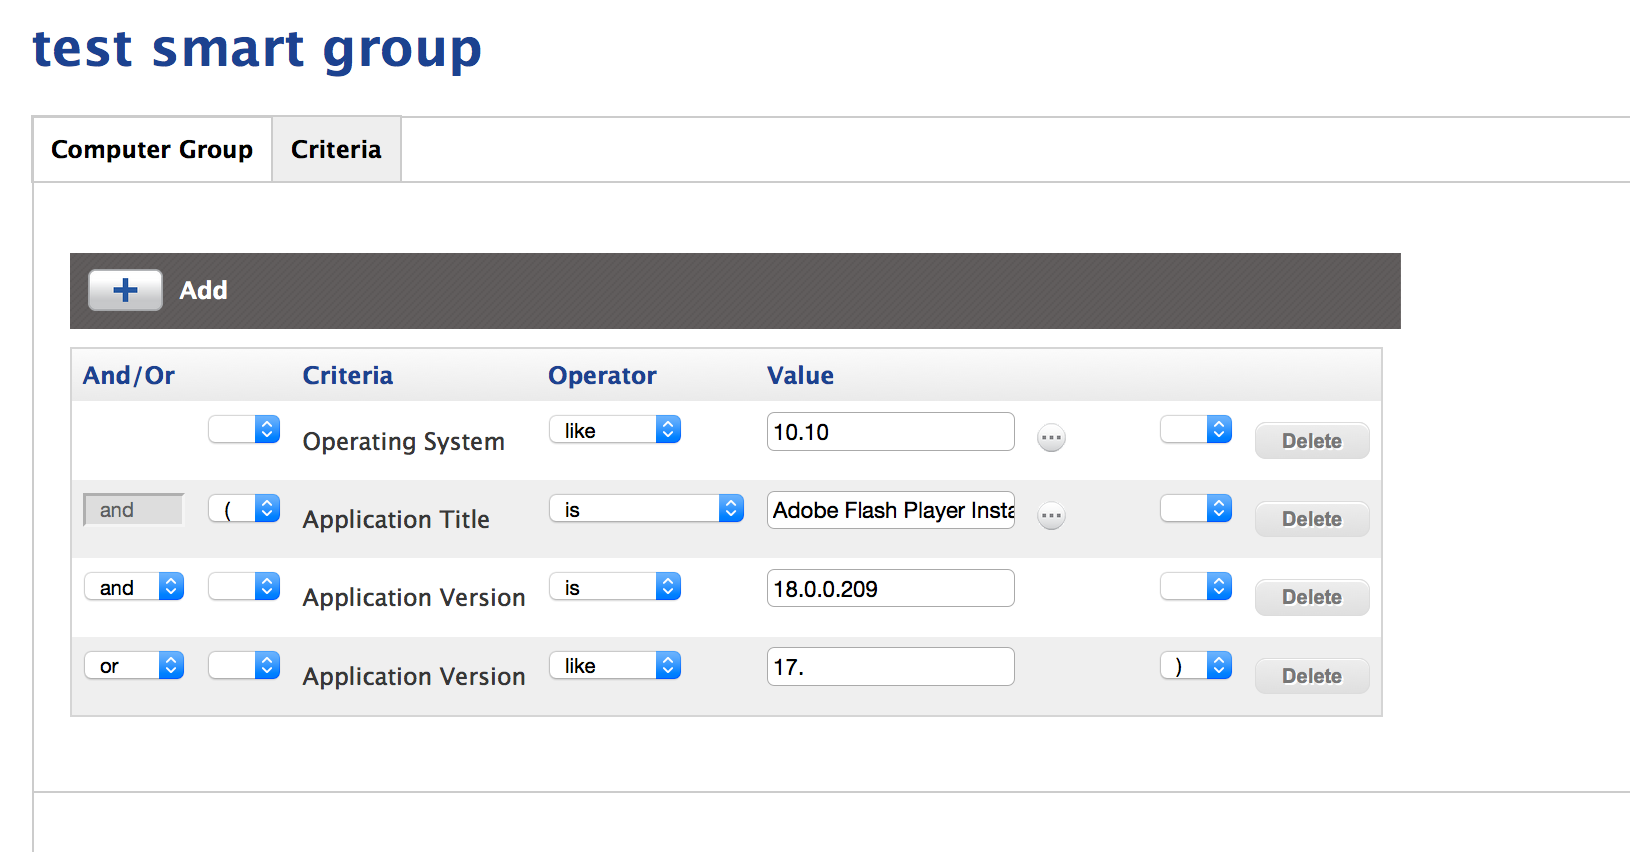Open opening parenthesis dropdown in 18.0.0.209 row
This screenshot has height=852, width=1630.
click(244, 586)
